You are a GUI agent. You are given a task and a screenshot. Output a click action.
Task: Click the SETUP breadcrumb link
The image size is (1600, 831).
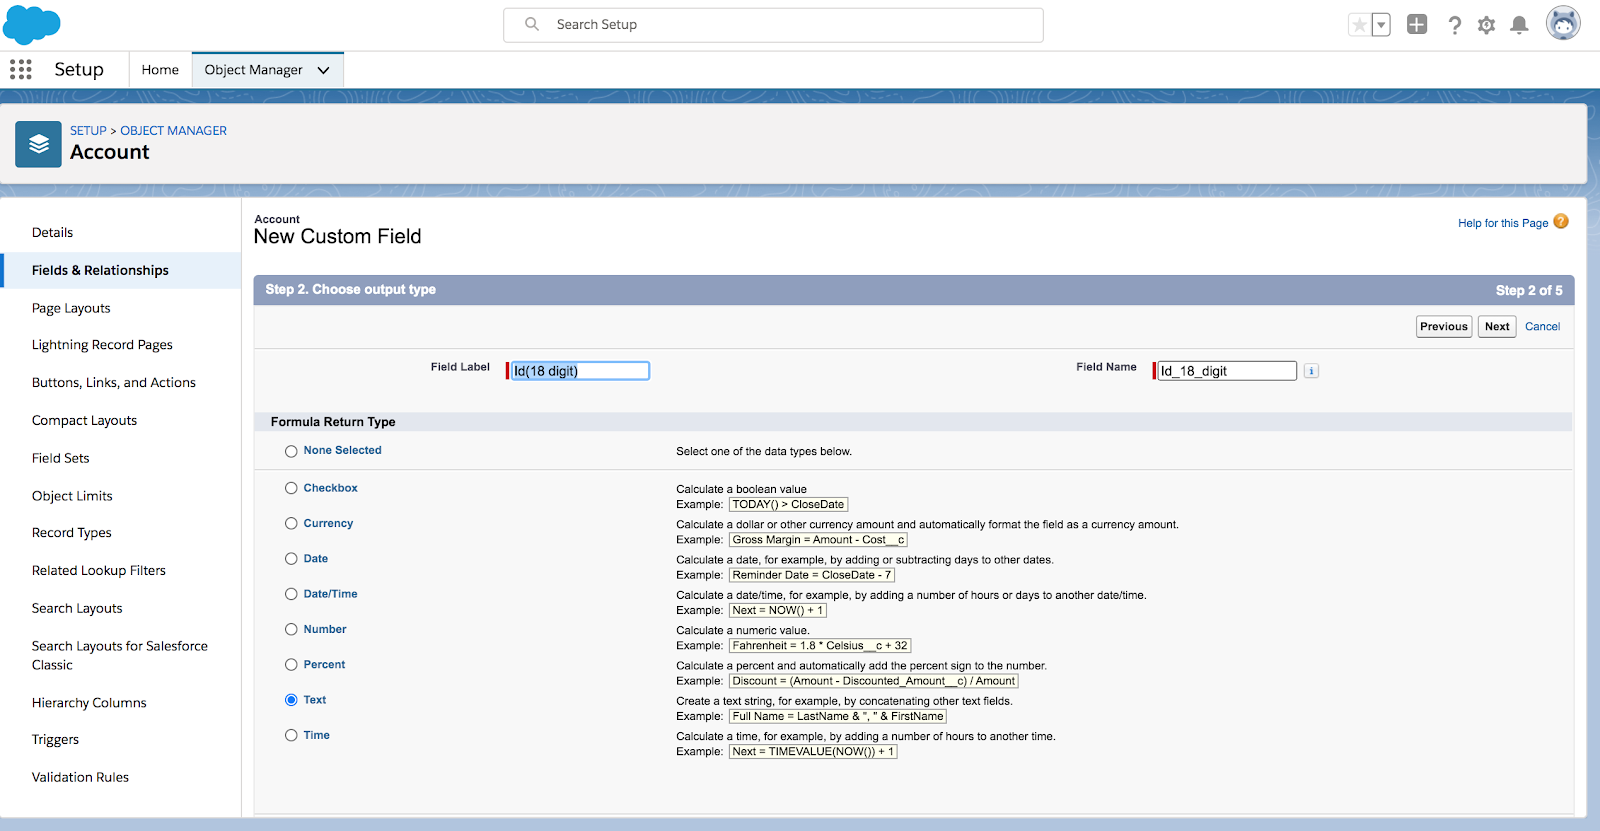click(88, 131)
